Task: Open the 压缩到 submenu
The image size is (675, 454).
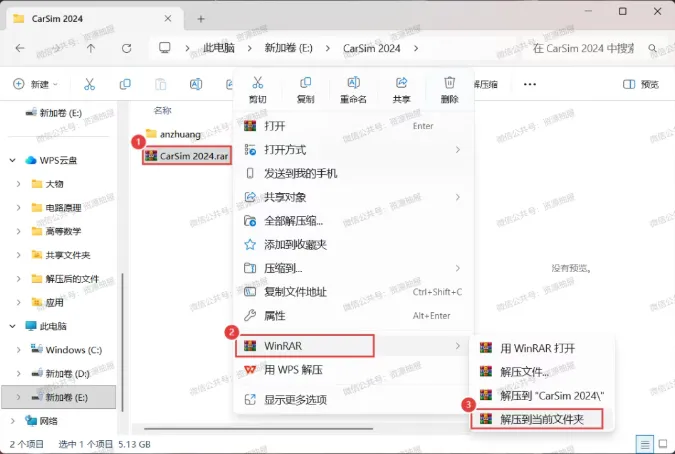Action: tap(353, 268)
